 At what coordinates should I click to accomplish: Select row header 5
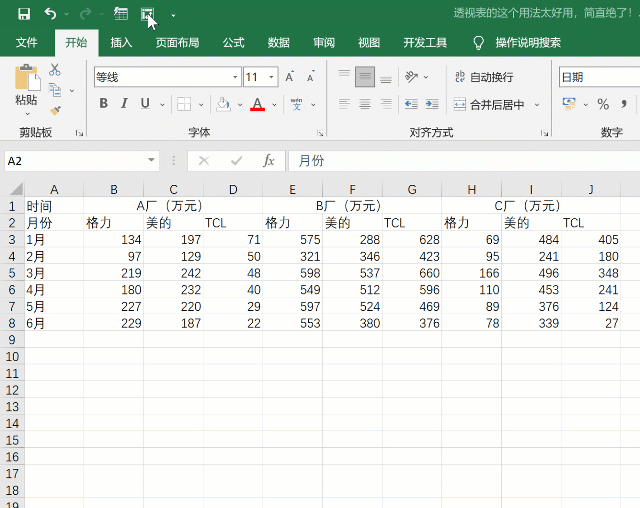[x=12, y=273]
